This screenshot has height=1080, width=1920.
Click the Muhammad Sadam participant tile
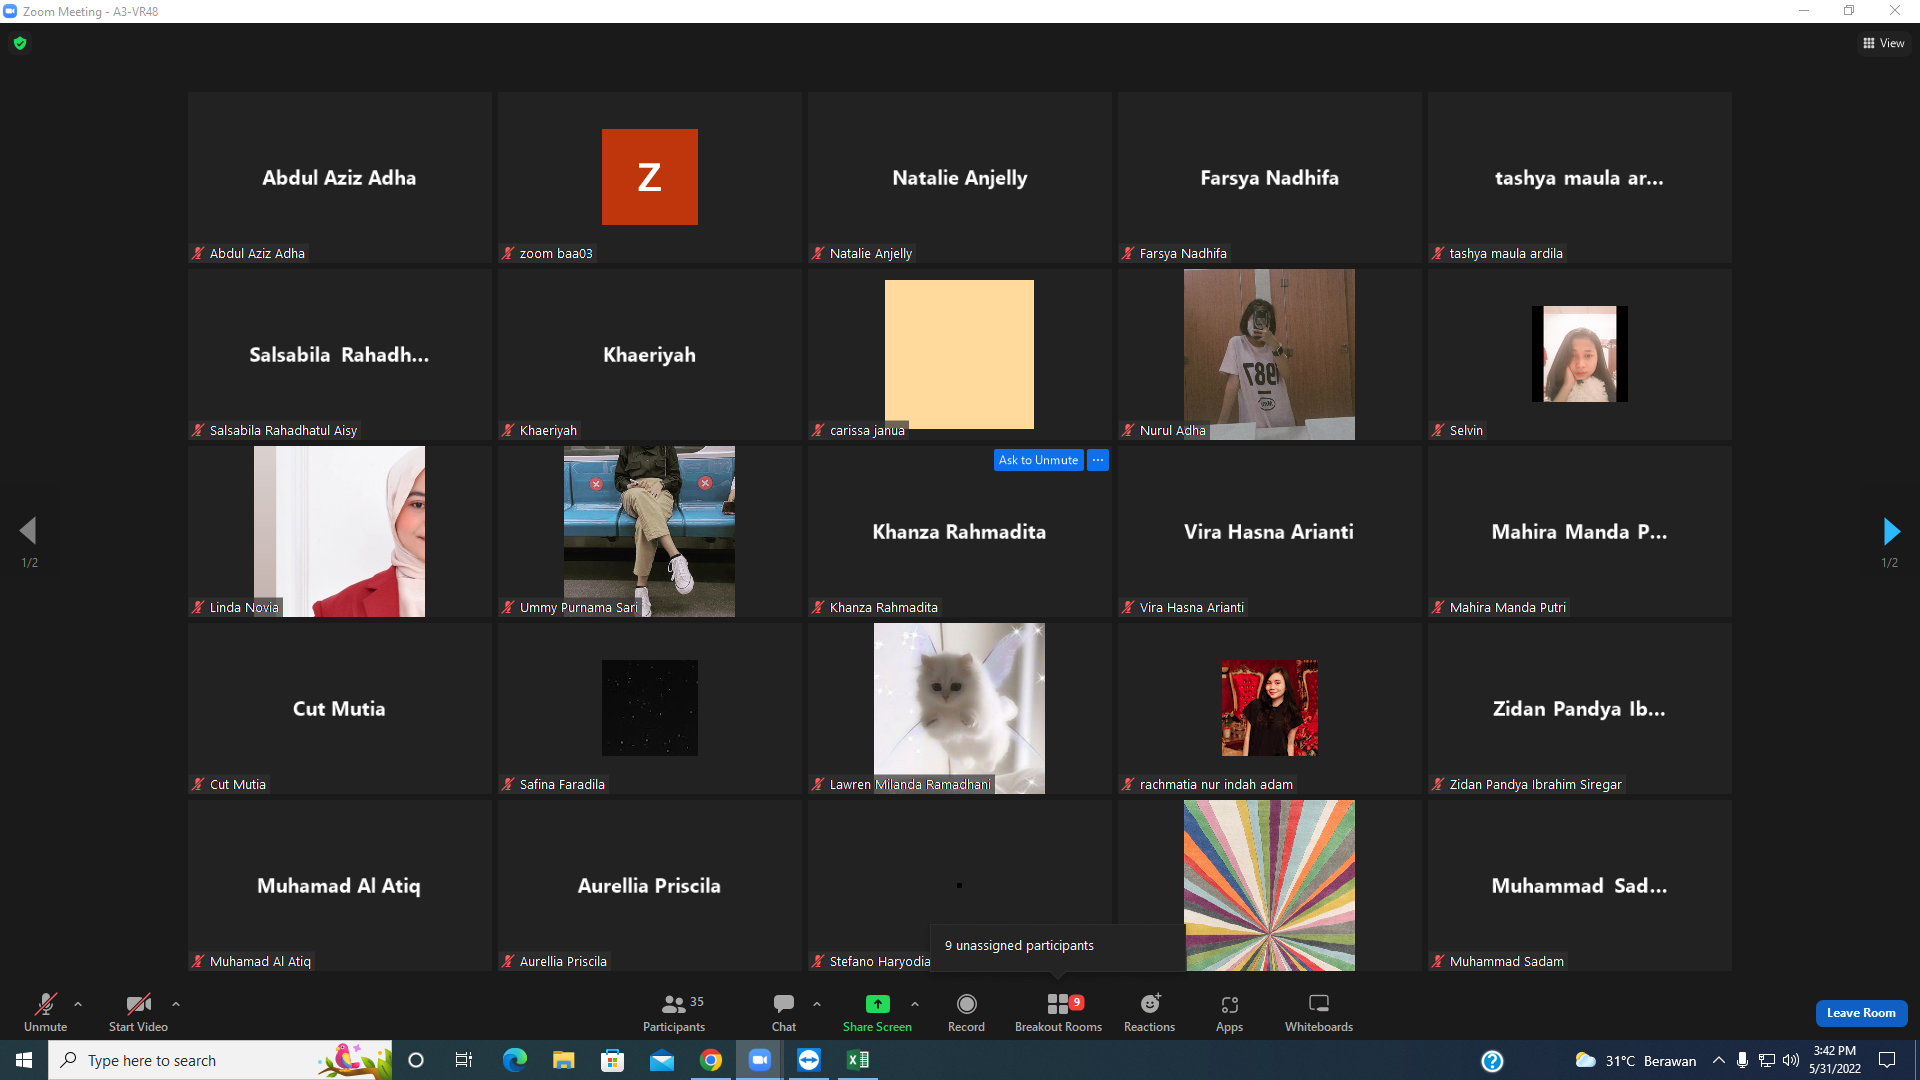(1580, 885)
